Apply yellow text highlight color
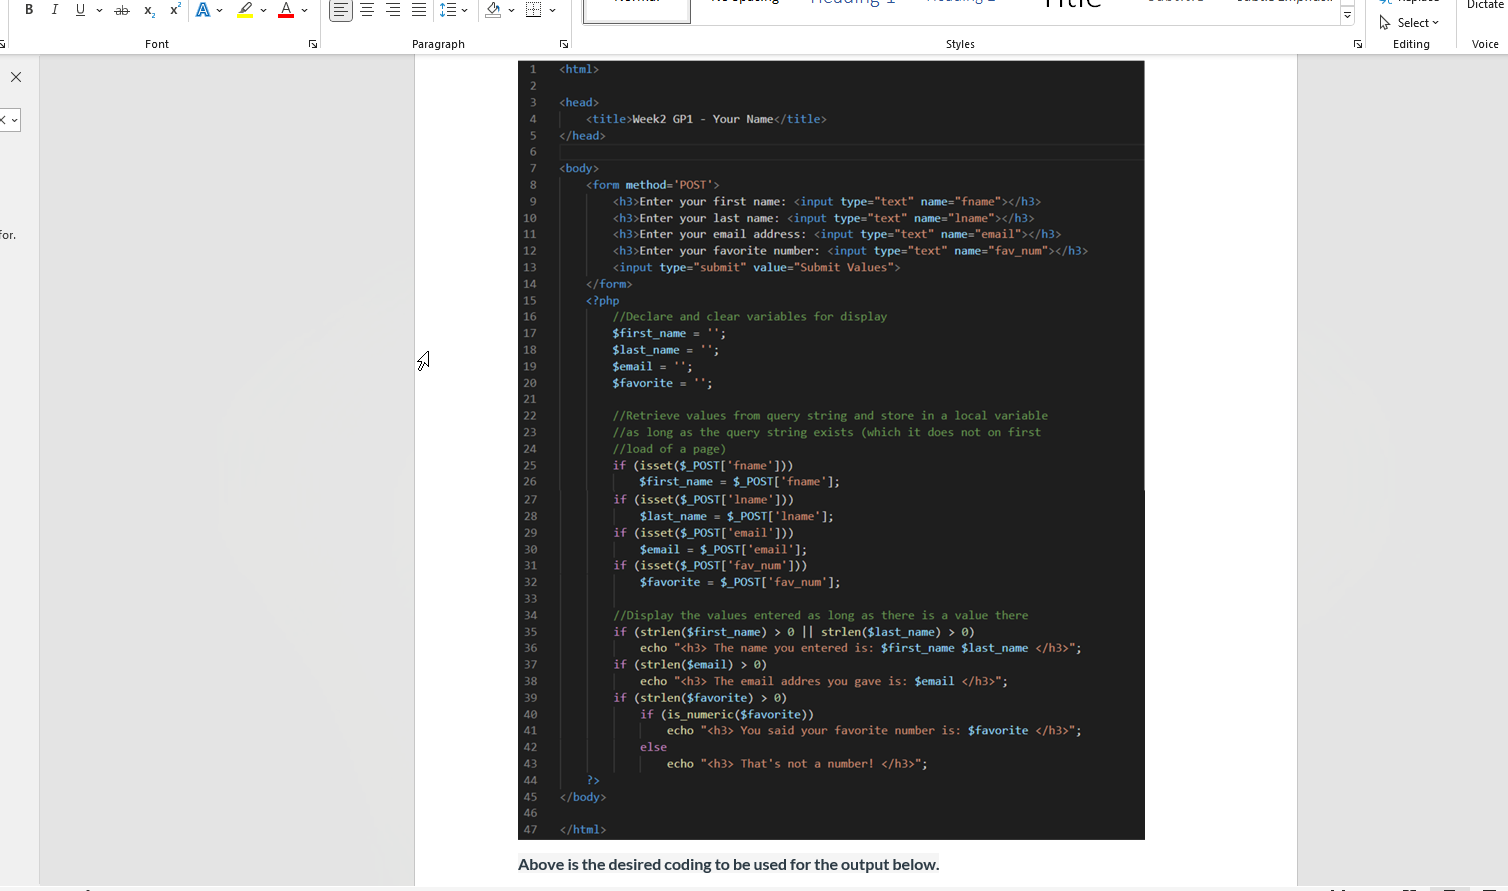1508x891 pixels. [x=245, y=10]
